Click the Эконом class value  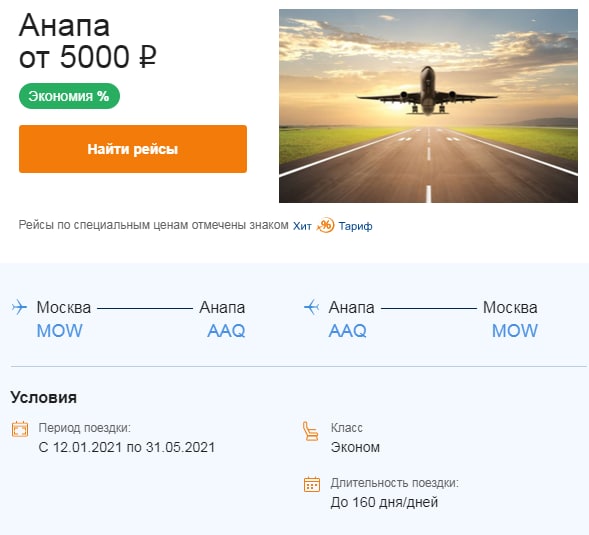[x=355, y=447]
